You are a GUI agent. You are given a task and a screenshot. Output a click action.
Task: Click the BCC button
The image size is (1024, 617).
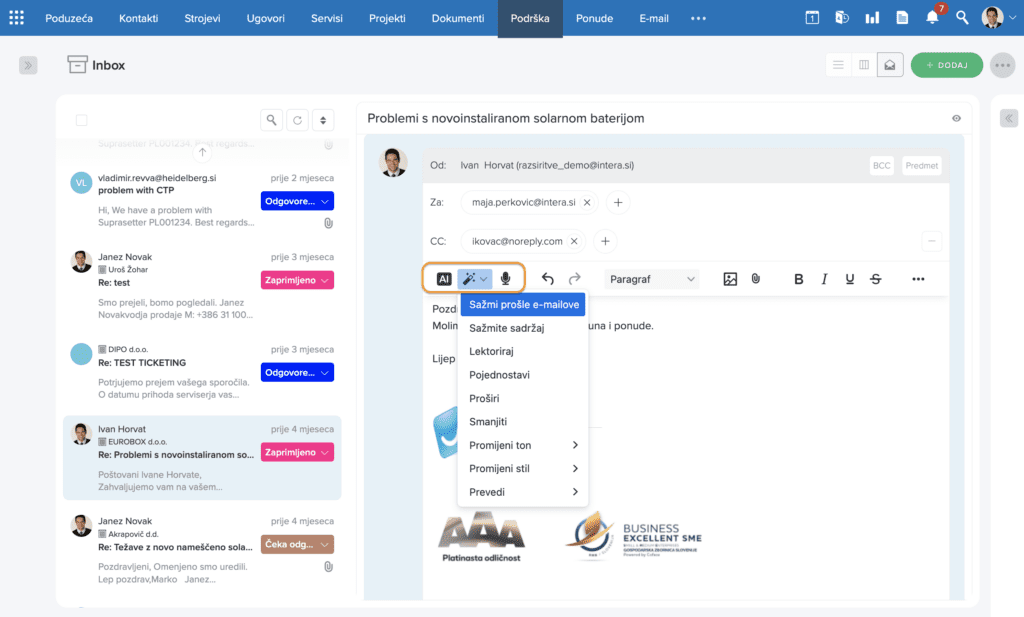click(881, 166)
